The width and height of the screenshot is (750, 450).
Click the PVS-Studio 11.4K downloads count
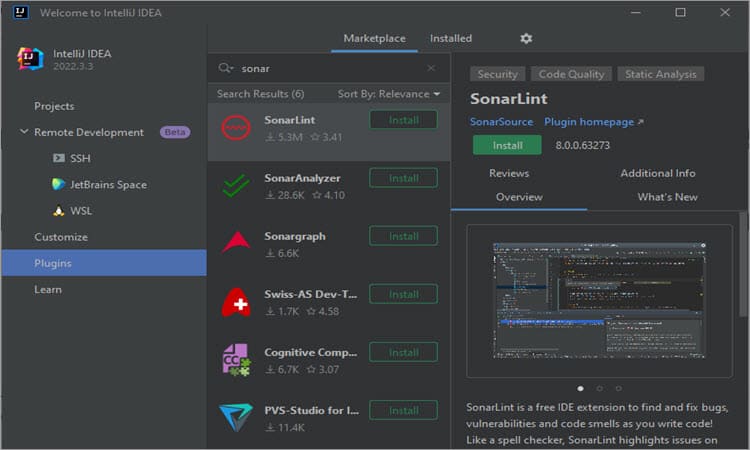(x=285, y=428)
